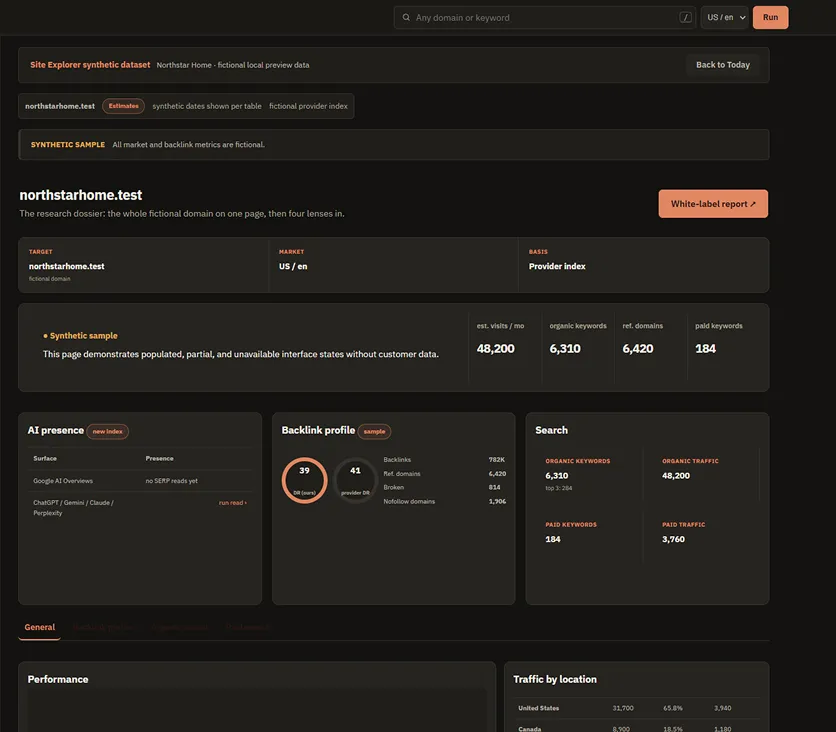Click the 'sample' badge on Backlink profile
Image resolution: width=836 pixels, height=732 pixels.
pyautogui.click(x=374, y=431)
